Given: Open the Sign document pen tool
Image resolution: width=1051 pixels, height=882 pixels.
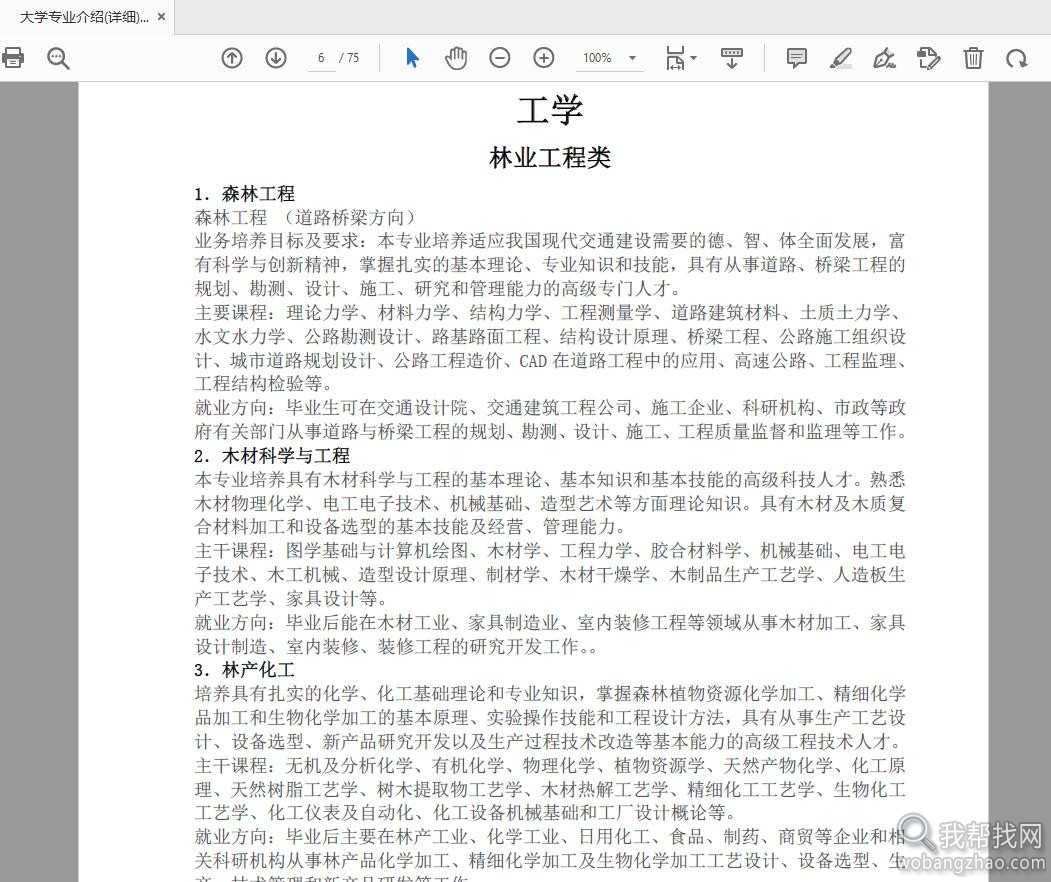Looking at the screenshot, I should pyautogui.click(x=884, y=58).
